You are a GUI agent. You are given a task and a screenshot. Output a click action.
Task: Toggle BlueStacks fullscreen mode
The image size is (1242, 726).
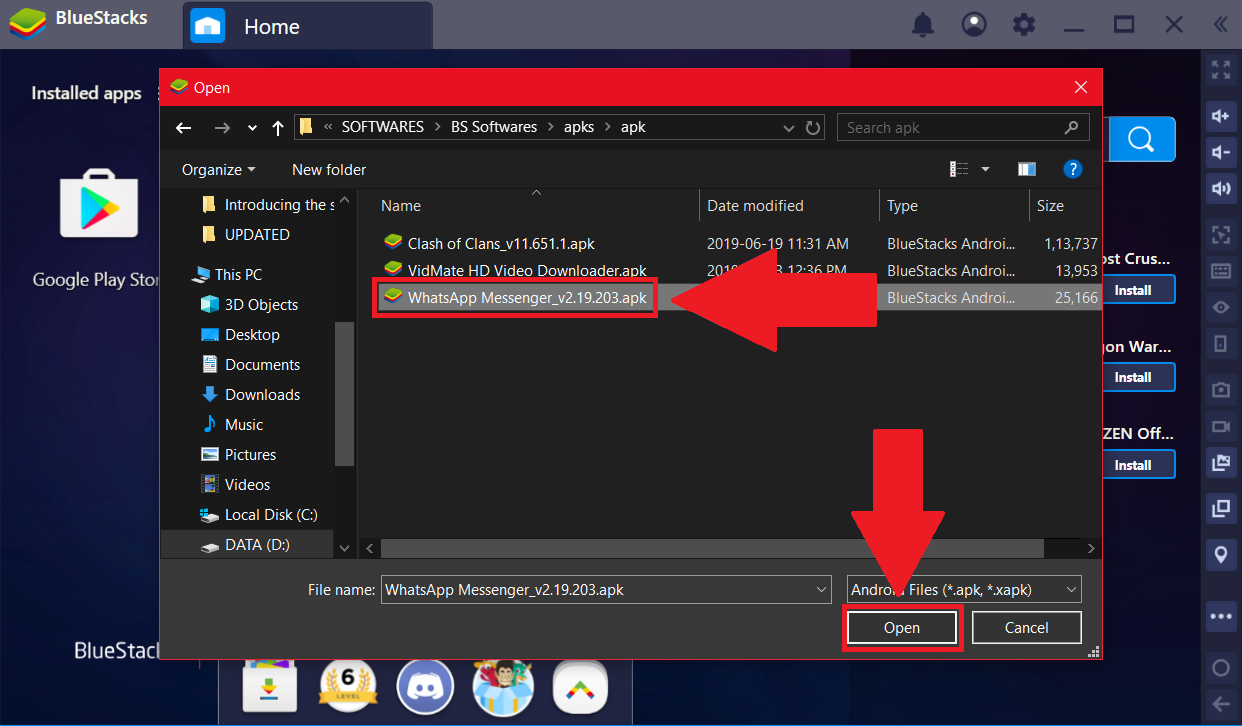click(1220, 70)
